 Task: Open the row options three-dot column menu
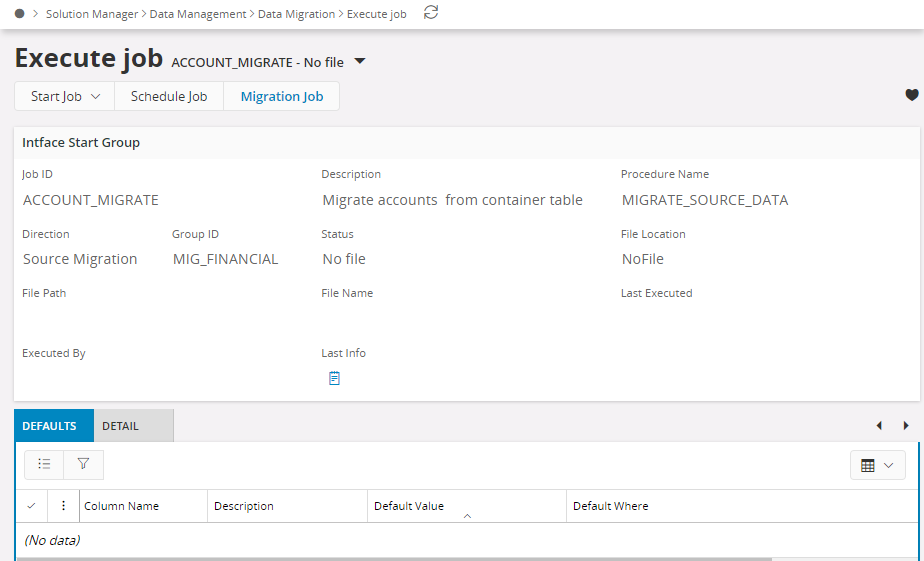[63, 506]
